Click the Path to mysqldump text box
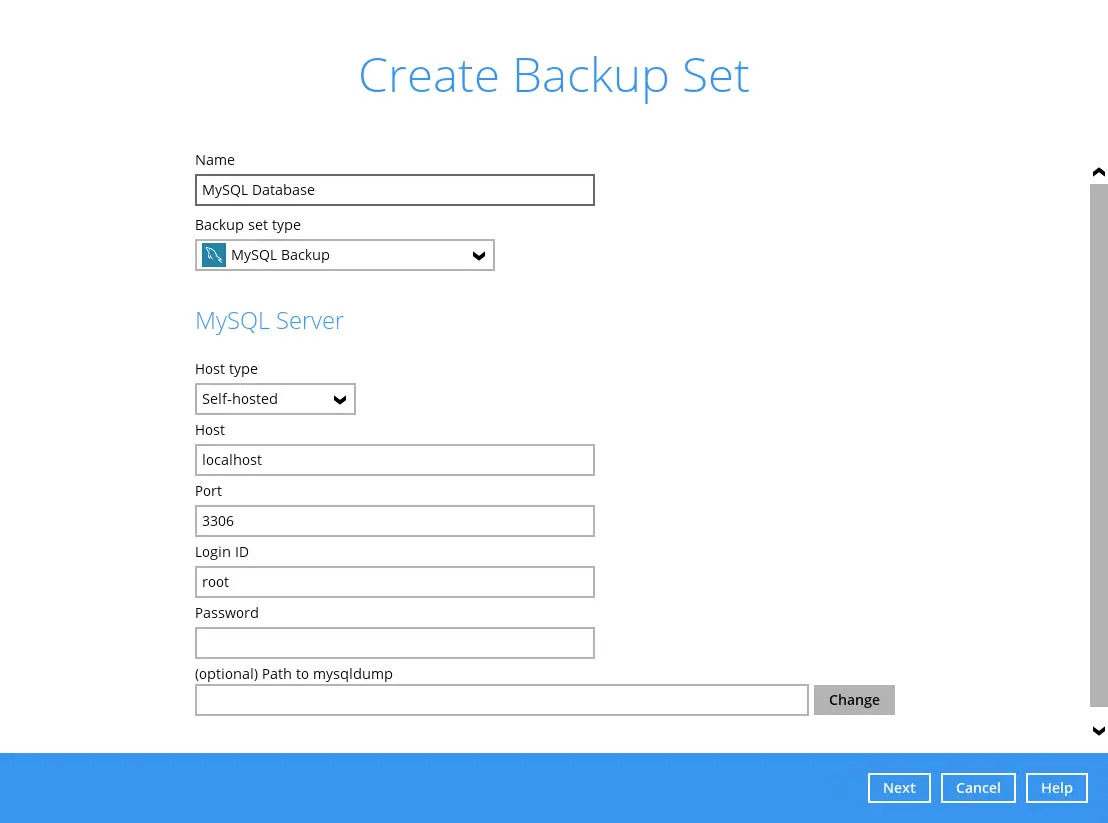 [x=501, y=700]
